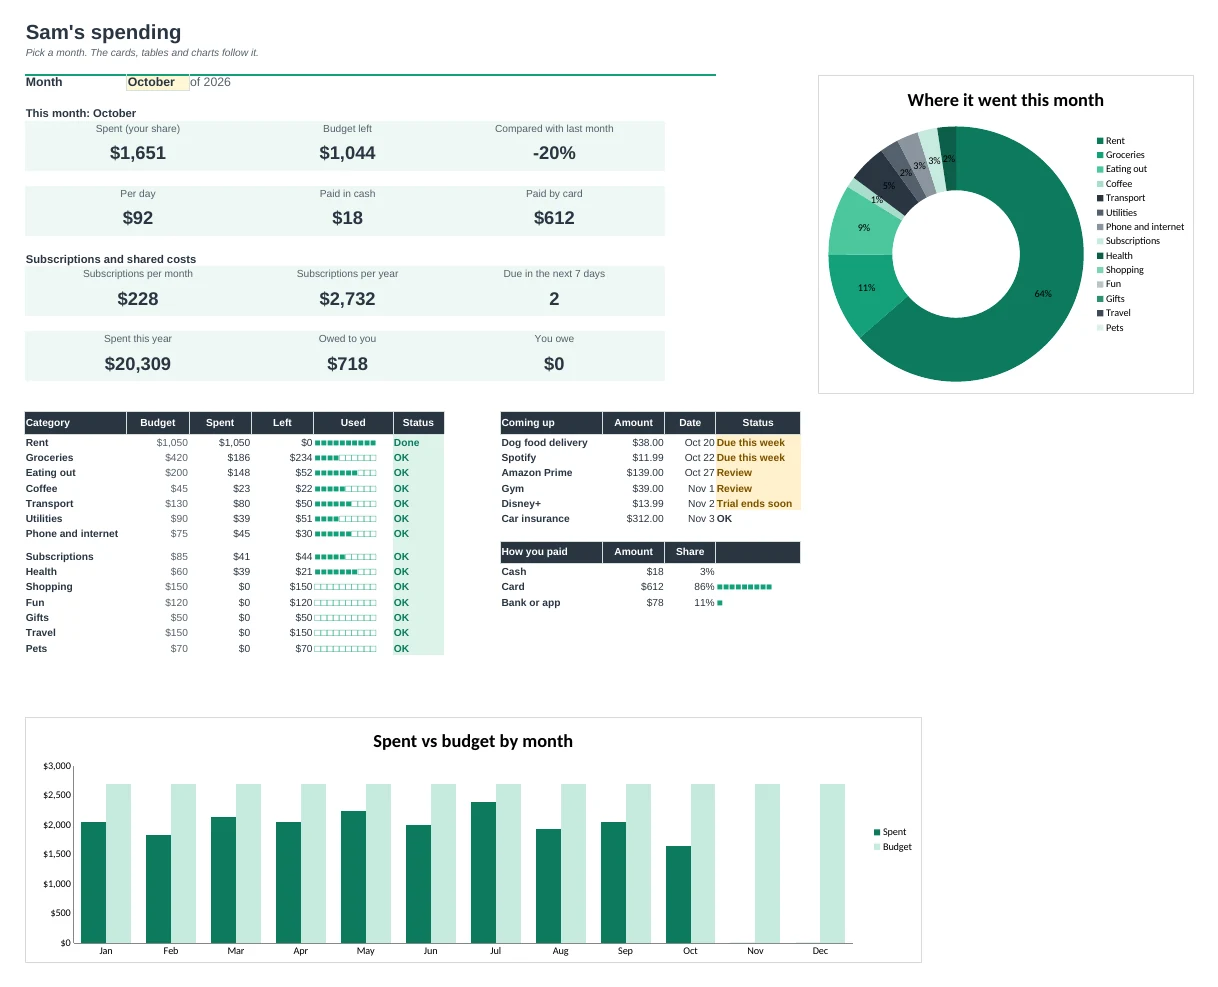The width and height of the screenshot is (1218, 987).
Task: Click the -20% Compared with last month value
Action: [x=554, y=153]
